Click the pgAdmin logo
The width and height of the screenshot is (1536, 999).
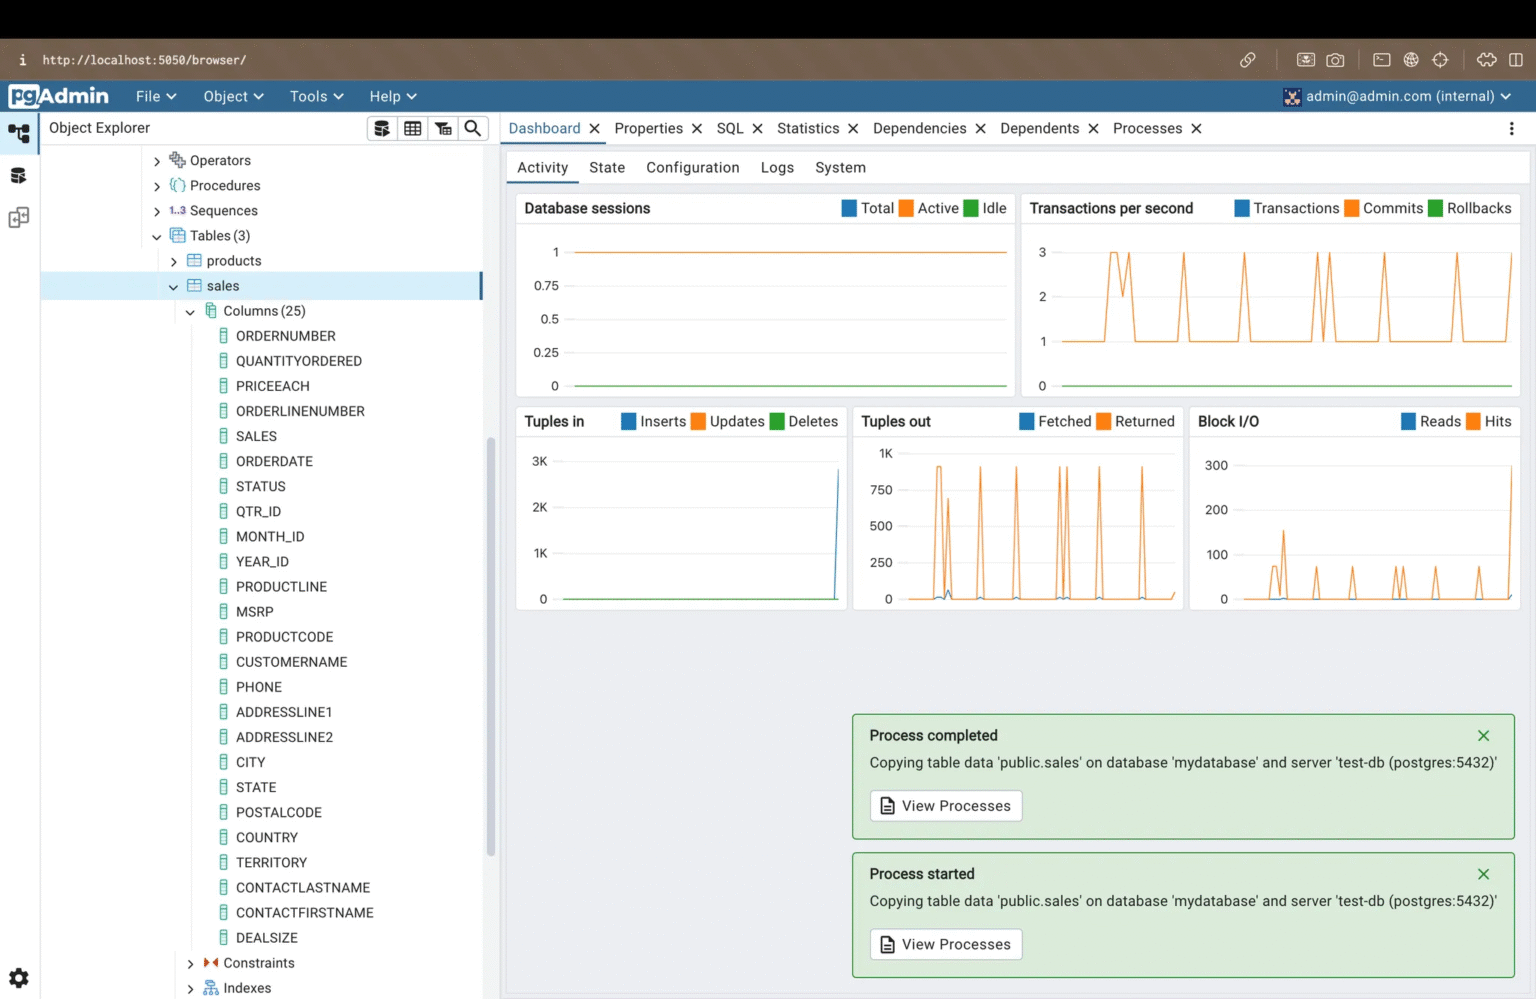(58, 96)
